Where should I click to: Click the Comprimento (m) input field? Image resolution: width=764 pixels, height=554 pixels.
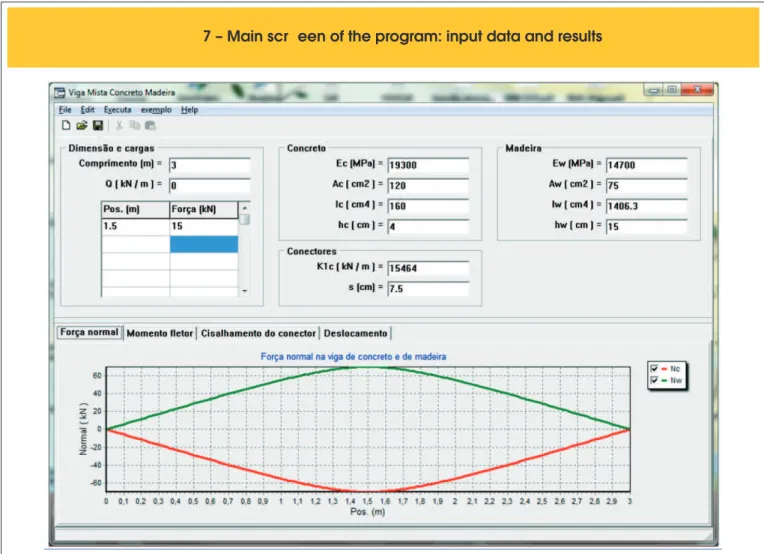210,165
